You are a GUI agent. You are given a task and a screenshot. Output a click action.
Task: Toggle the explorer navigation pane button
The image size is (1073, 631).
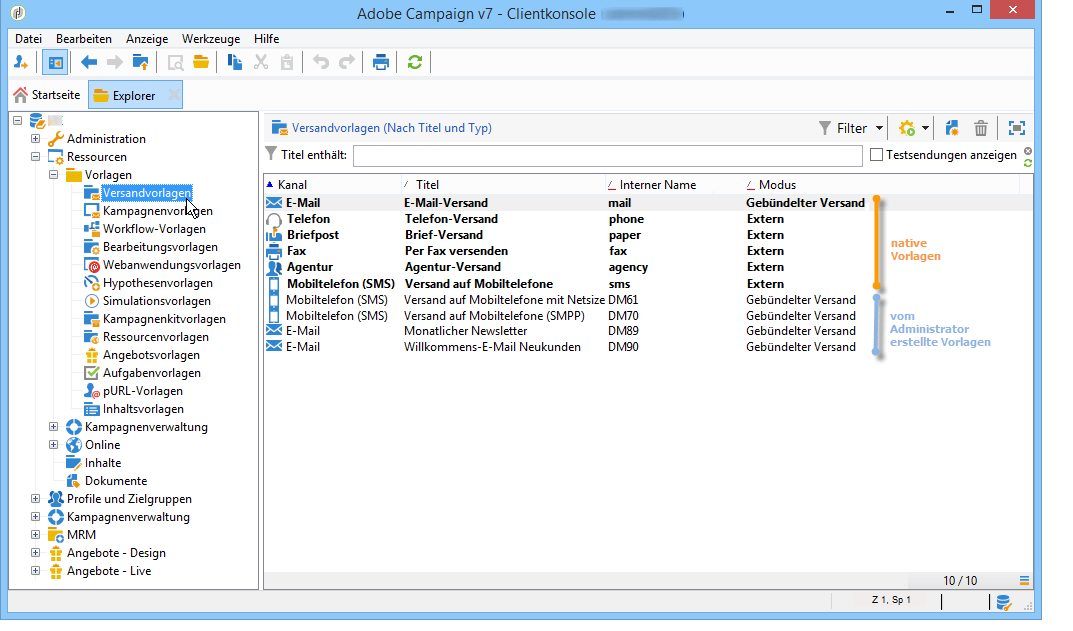54,62
